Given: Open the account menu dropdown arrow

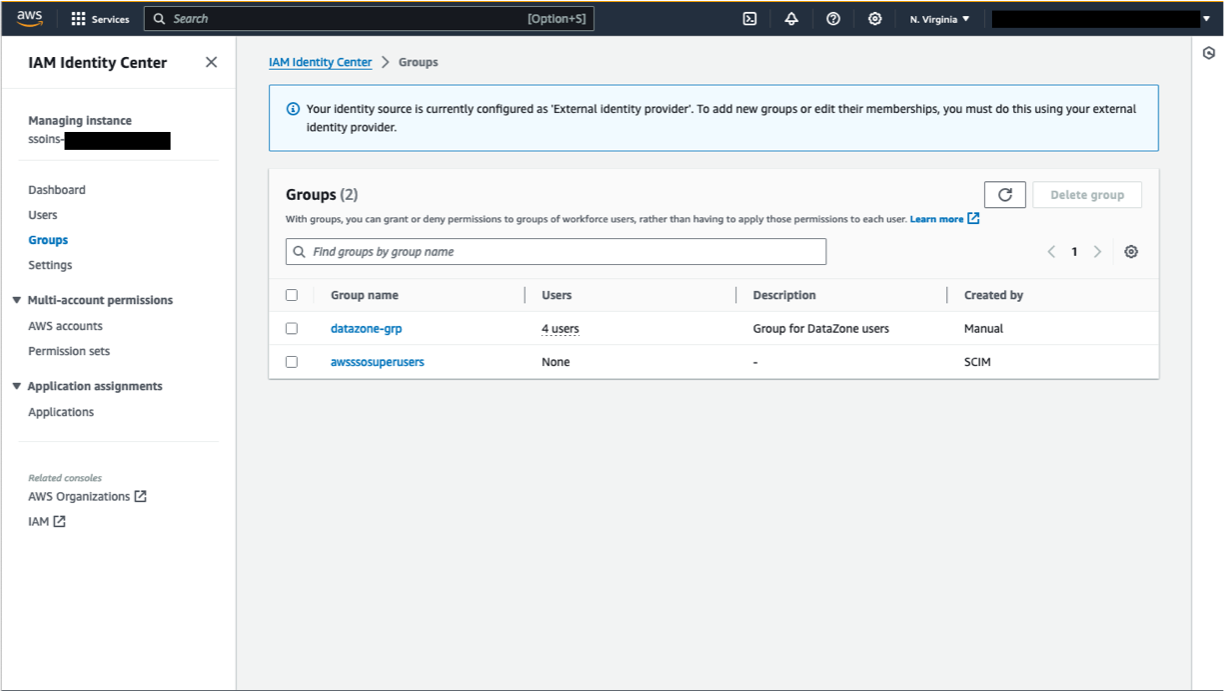Looking at the screenshot, I should coord(1206,19).
